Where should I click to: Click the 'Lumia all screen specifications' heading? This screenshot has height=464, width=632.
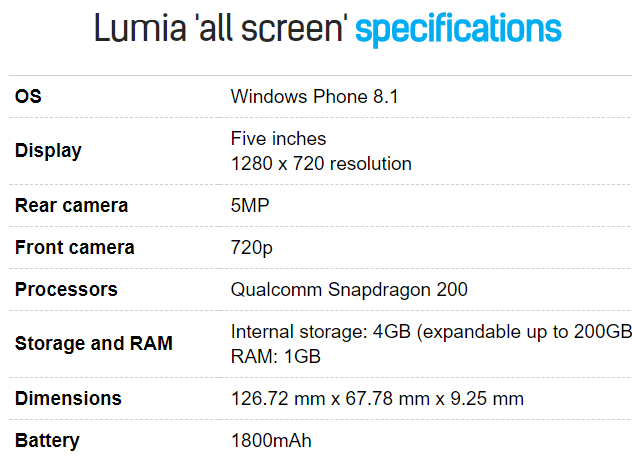click(x=327, y=28)
